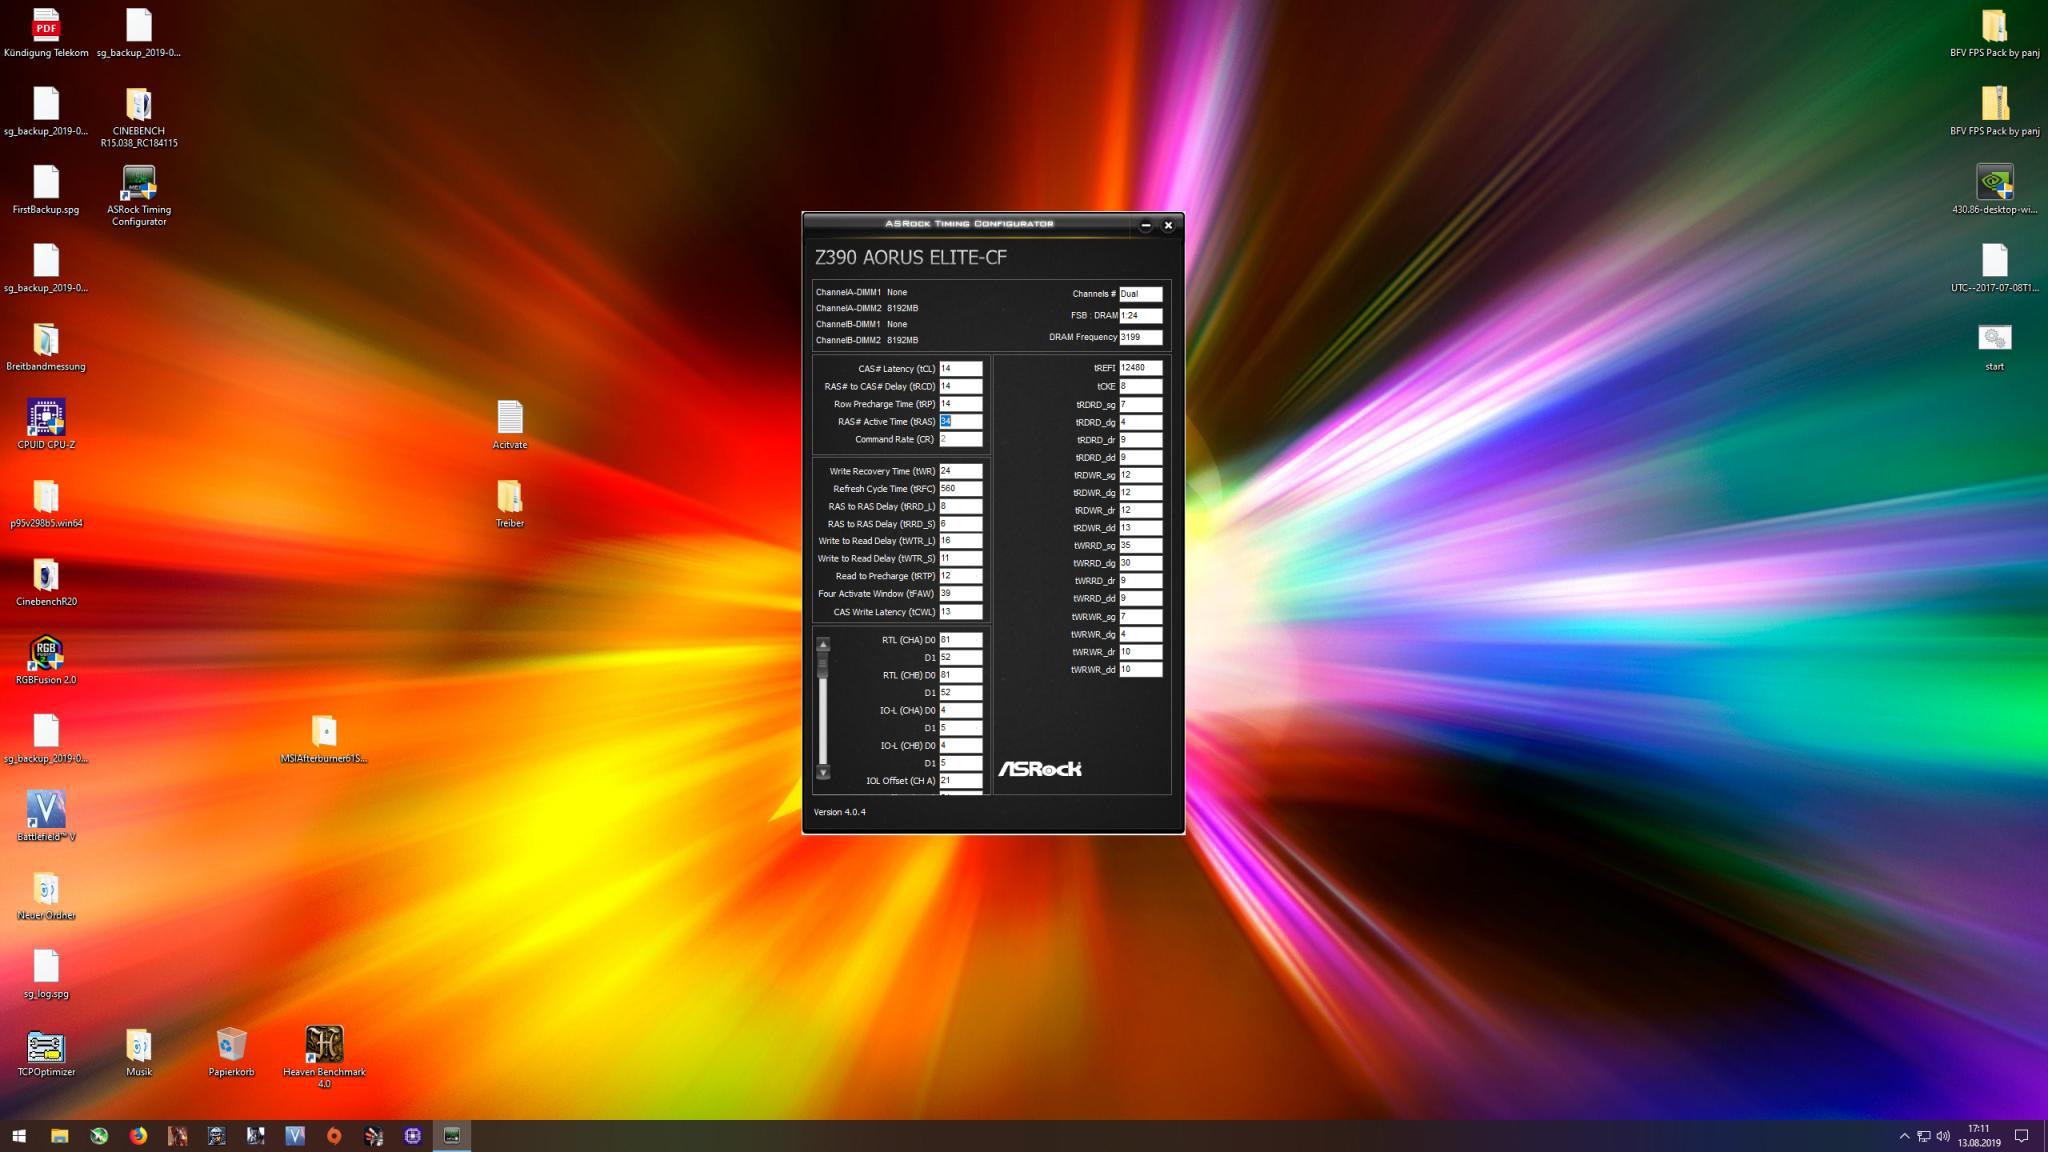Screen dimensions: 2048x1152
Task: Close the ASRock Timing Configurator window
Action: click(x=1168, y=225)
